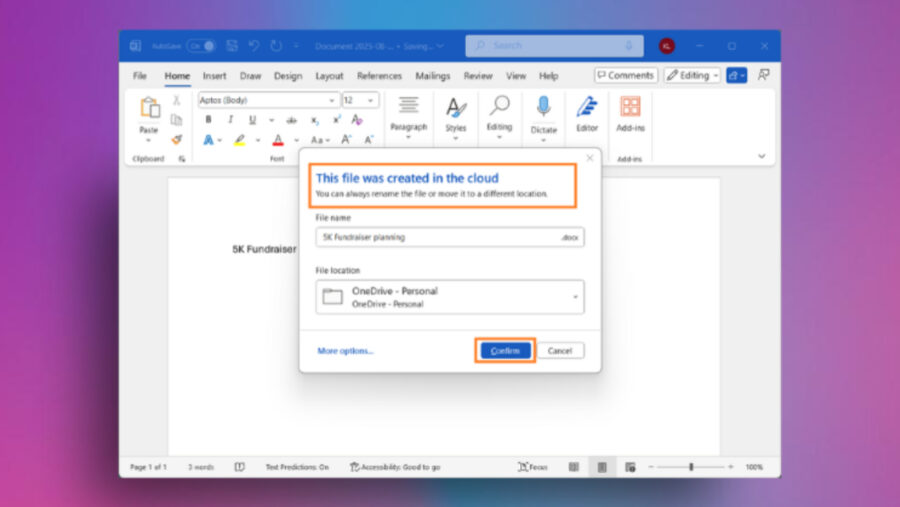The image size is (900, 507).
Task: Click the Cut scissors icon
Action: pos(177,100)
